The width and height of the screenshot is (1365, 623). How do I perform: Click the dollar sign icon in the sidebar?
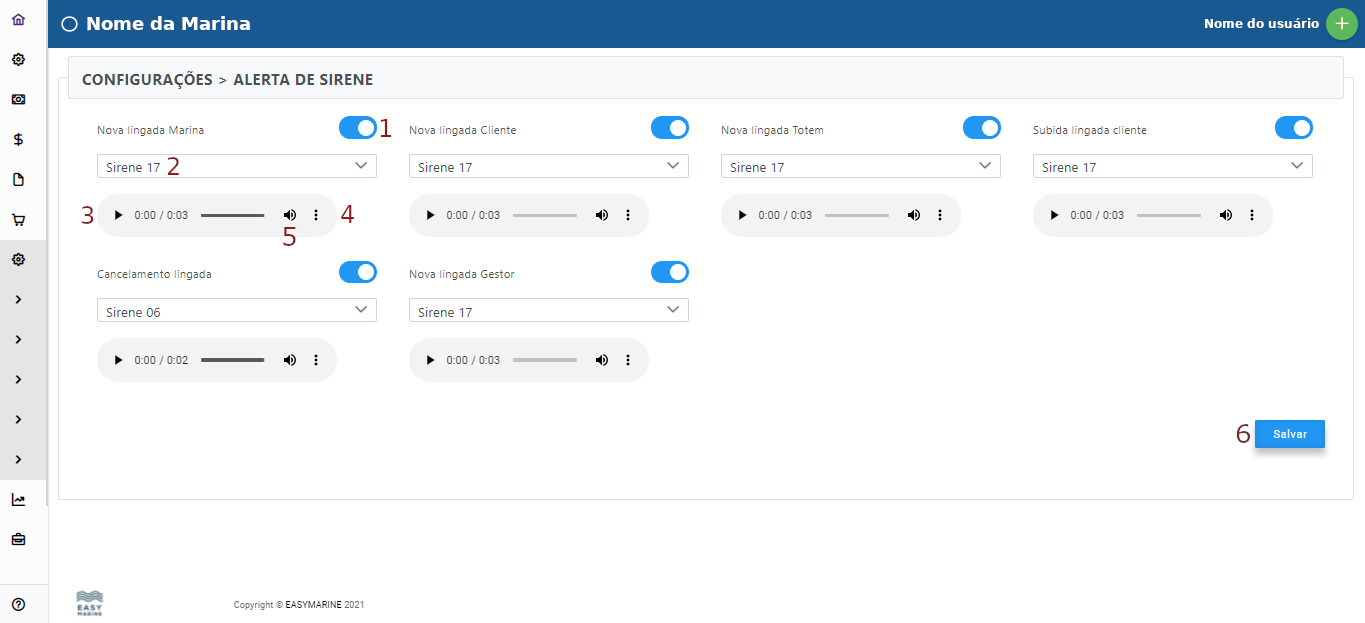(x=18, y=140)
